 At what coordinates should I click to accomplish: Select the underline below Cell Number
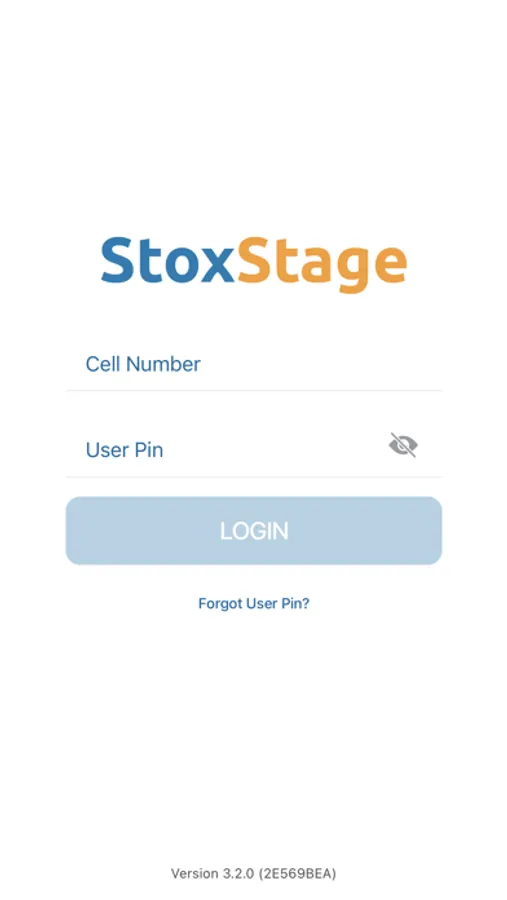[x=254, y=391]
